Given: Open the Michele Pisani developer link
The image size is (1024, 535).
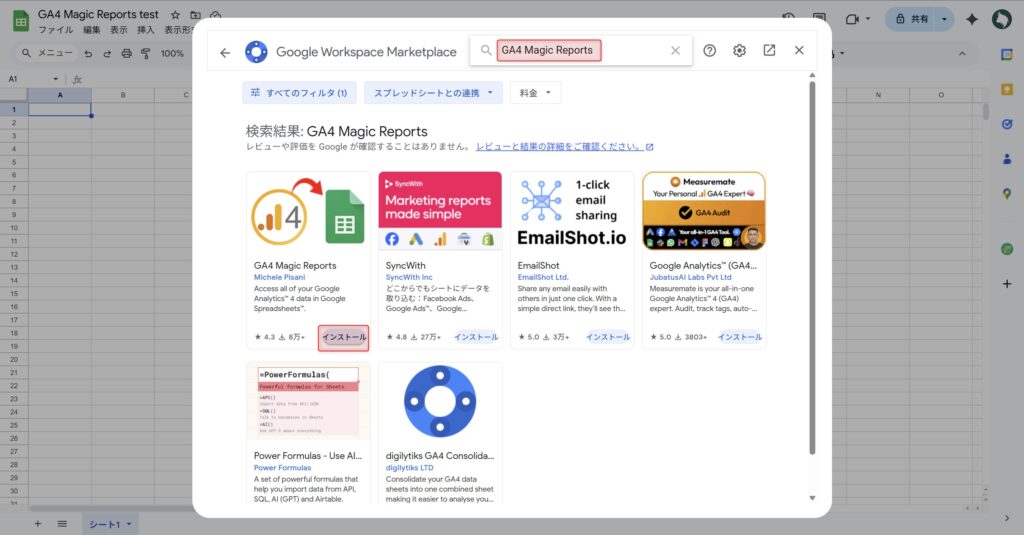Looking at the screenshot, I should click(x=281, y=277).
